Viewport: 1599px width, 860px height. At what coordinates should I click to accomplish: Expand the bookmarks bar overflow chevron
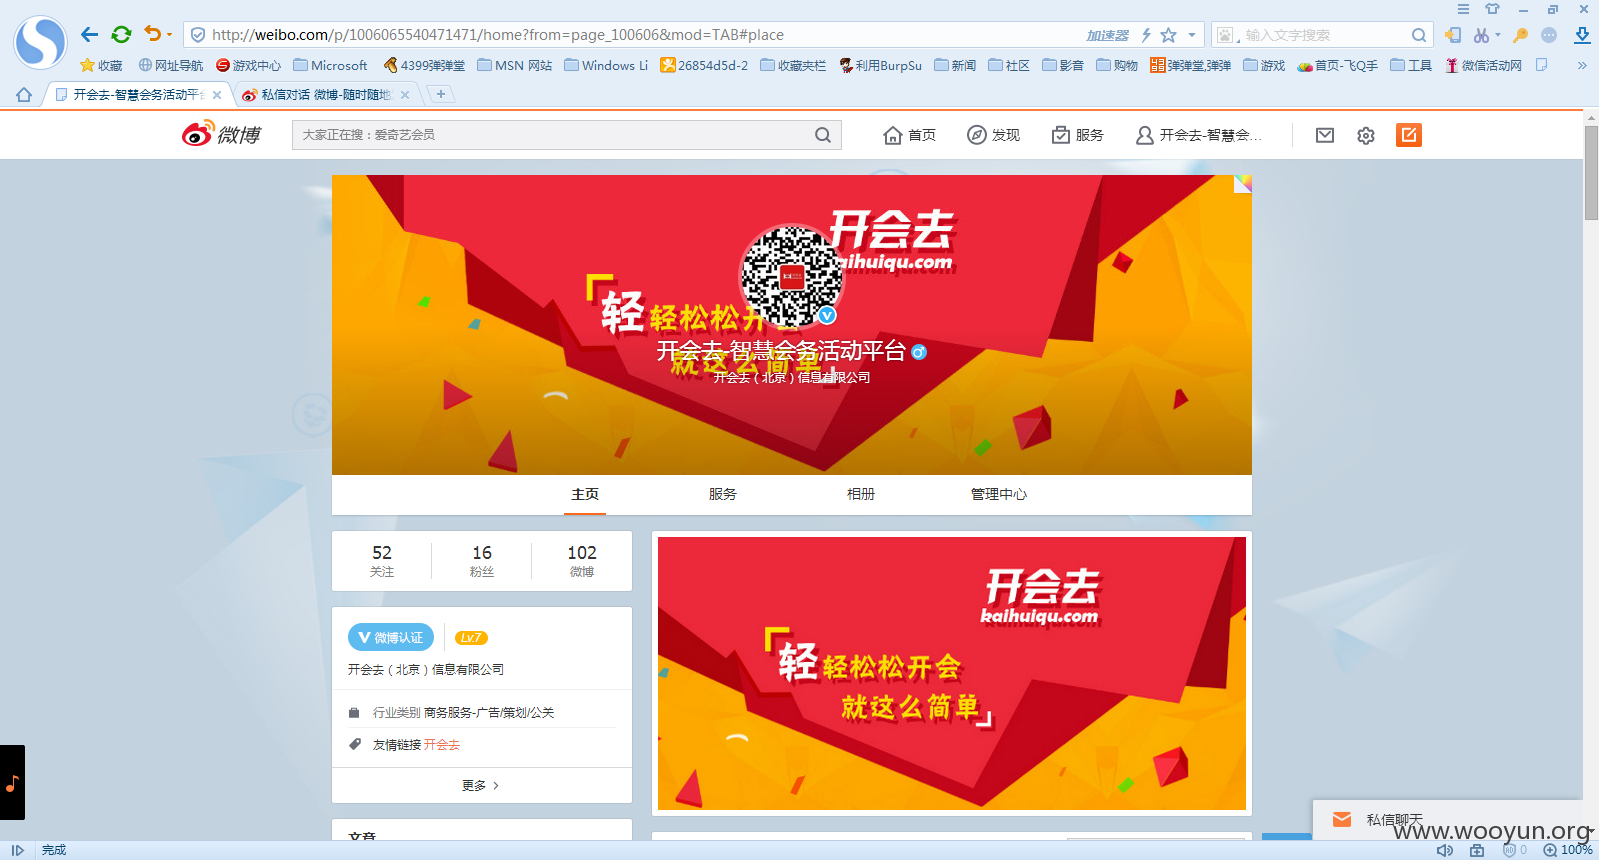pyautogui.click(x=1582, y=65)
